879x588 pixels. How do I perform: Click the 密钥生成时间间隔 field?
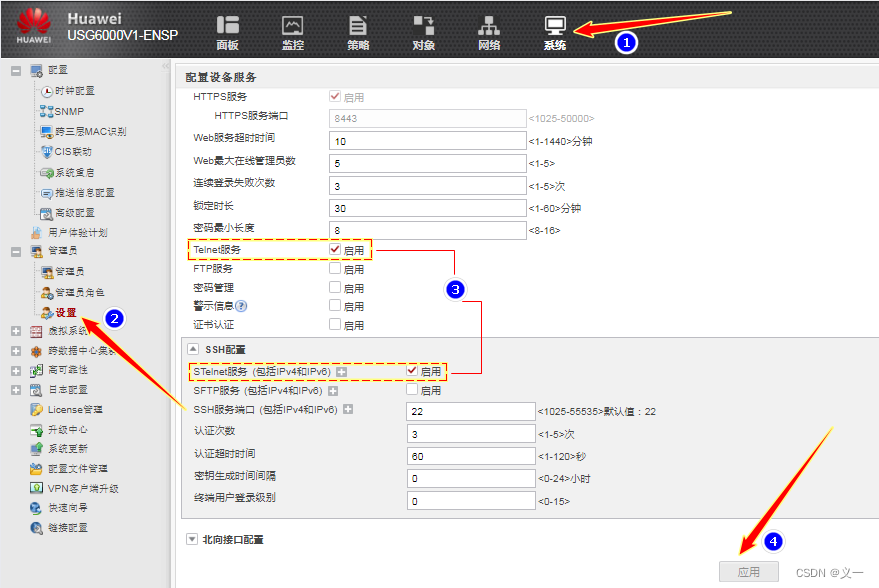pyautogui.click(x=471, y=478)
